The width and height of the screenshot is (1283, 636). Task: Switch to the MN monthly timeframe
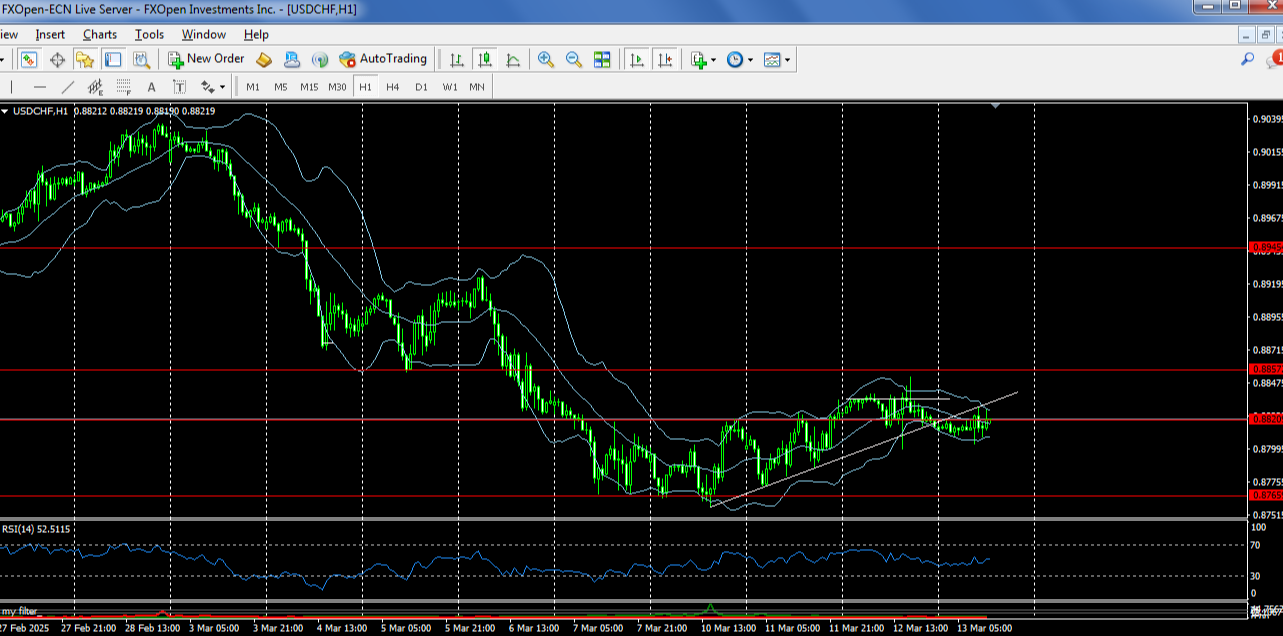click(477, 87)
